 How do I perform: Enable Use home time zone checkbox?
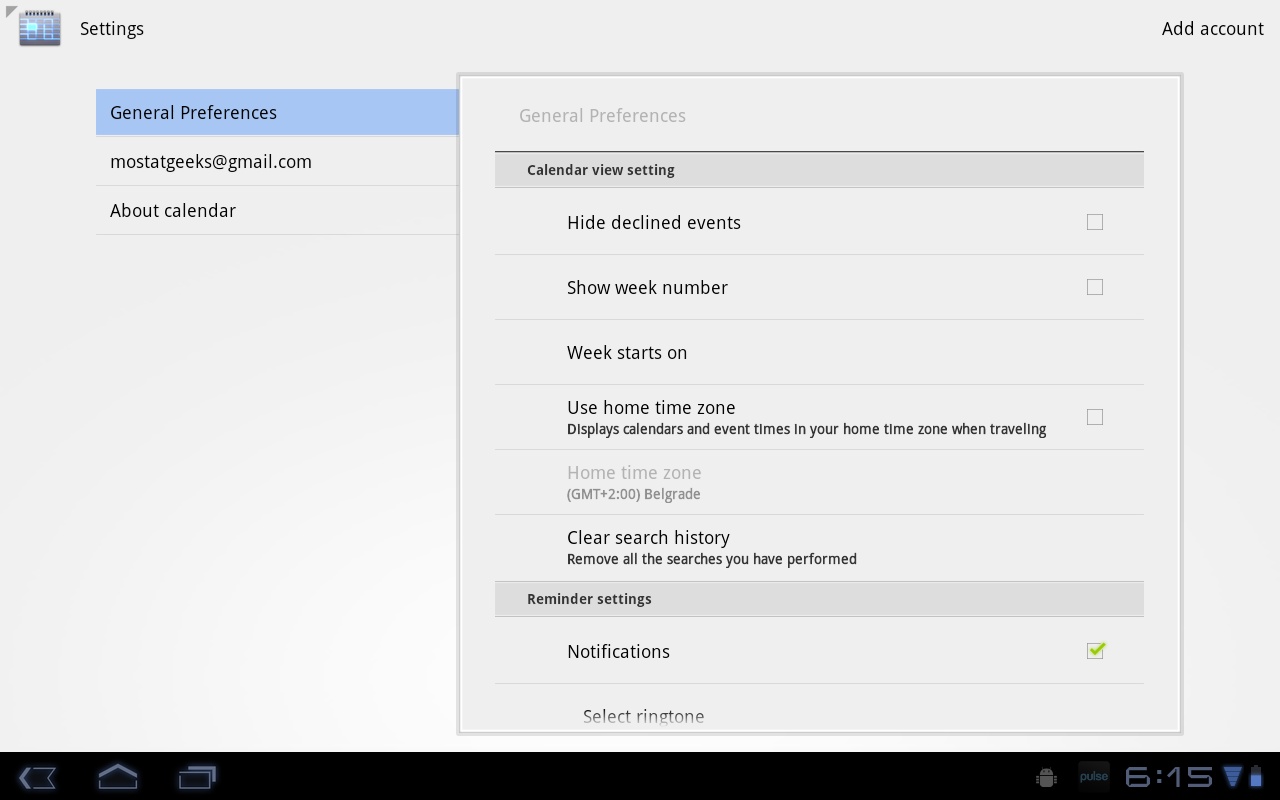(x=1095, y=417)
